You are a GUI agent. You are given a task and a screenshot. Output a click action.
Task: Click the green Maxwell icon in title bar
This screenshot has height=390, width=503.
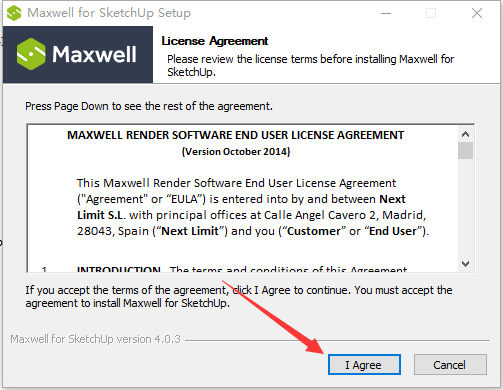[x=14, y=13]
